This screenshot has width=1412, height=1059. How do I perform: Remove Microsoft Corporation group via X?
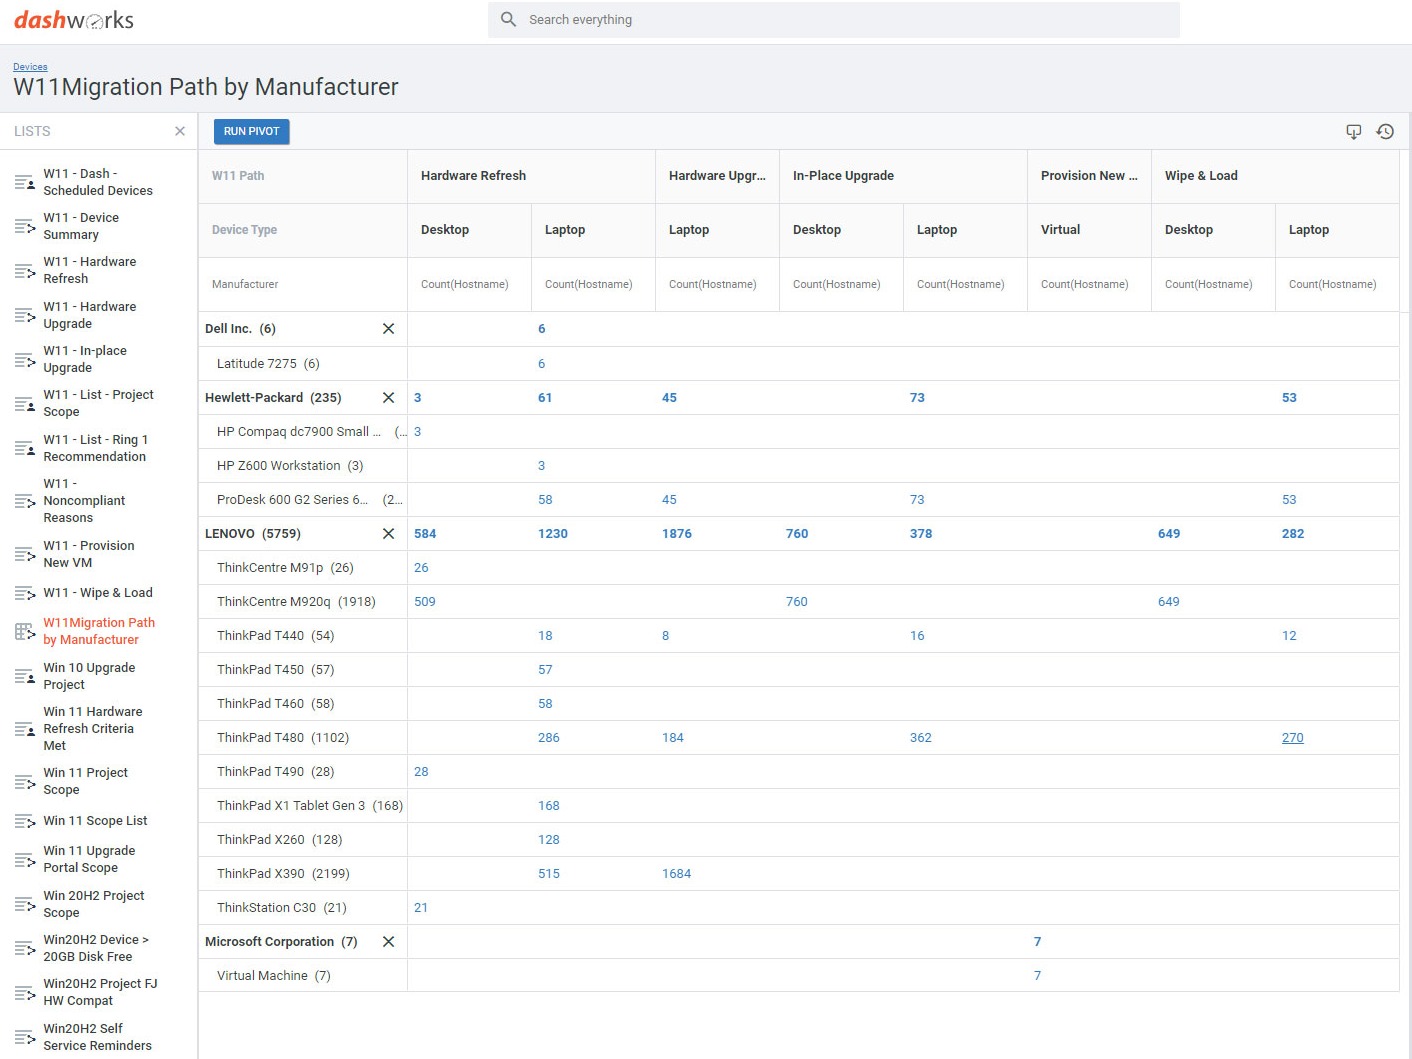[388, 941]
